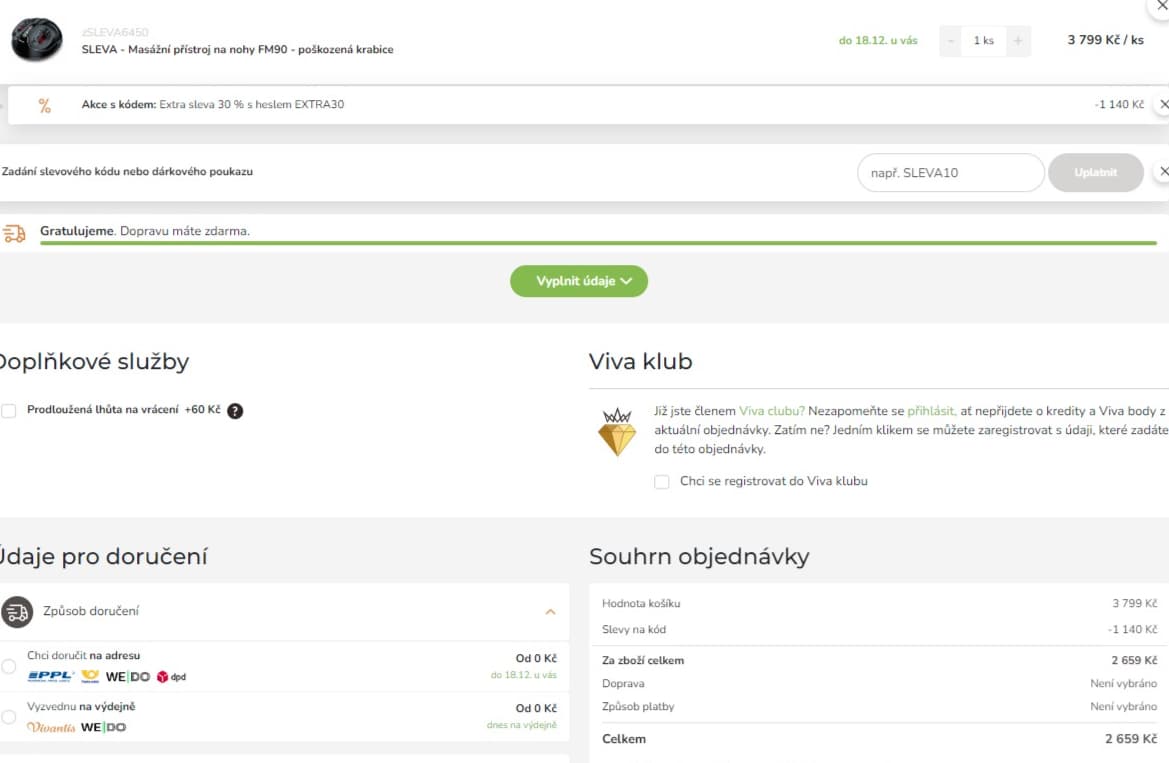Close the discount code entry panel
This screenshot has width=1169, height=763.
click(x=1163, y=172)
